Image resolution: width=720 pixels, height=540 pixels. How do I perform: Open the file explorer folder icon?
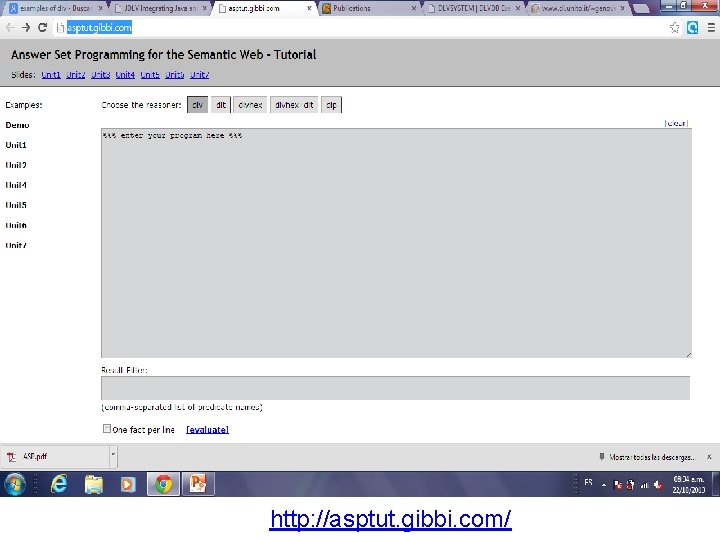coord(94,484)
